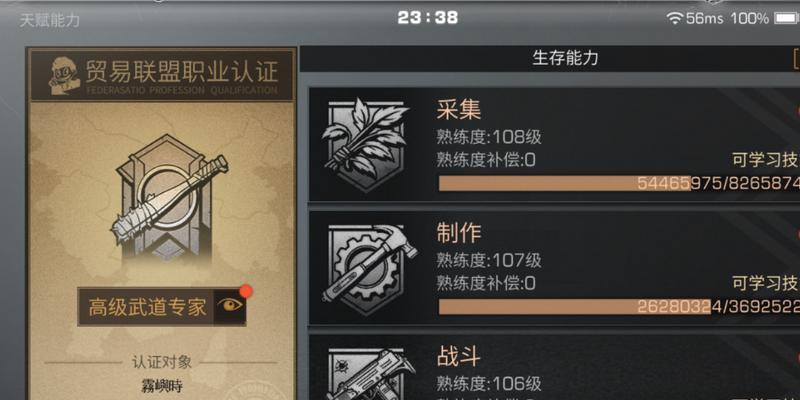Tap 可学习技 link in Gathering row
Viewport: 800px width, 400px height.
point(766,160)
